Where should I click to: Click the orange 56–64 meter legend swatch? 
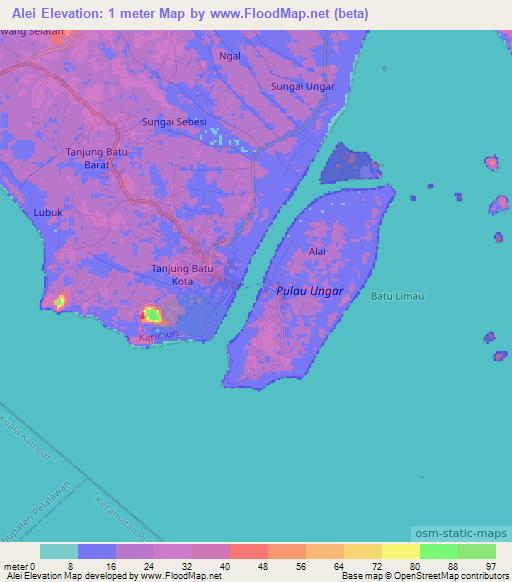(x=325, y=551)
